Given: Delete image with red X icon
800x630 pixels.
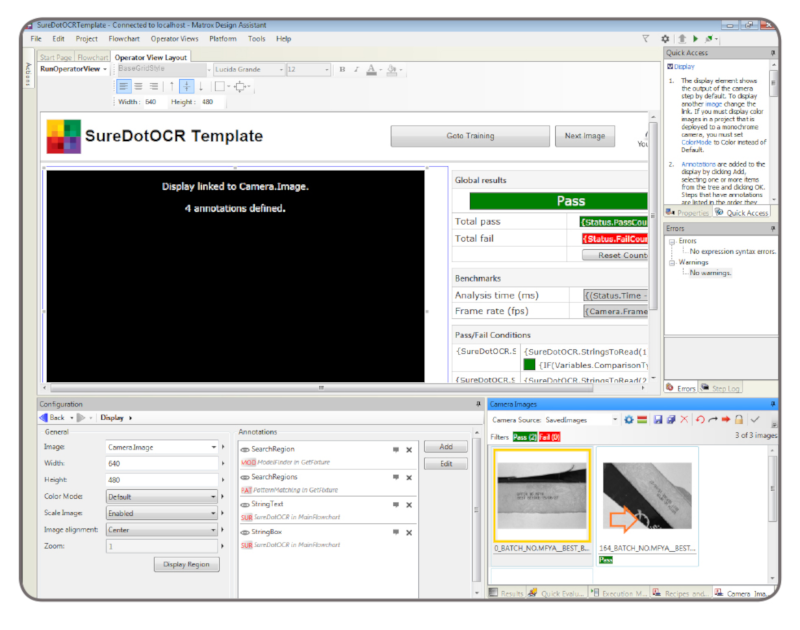Looking at the screenshot, I should (x=684, y=419).
